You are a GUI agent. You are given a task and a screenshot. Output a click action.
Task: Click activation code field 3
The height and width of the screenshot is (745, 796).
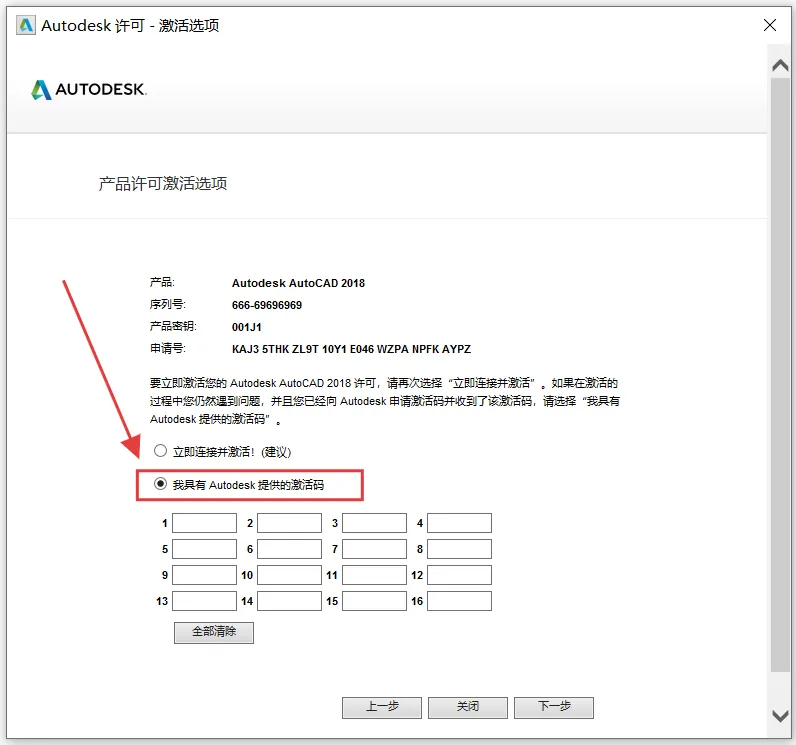point(375,523)
